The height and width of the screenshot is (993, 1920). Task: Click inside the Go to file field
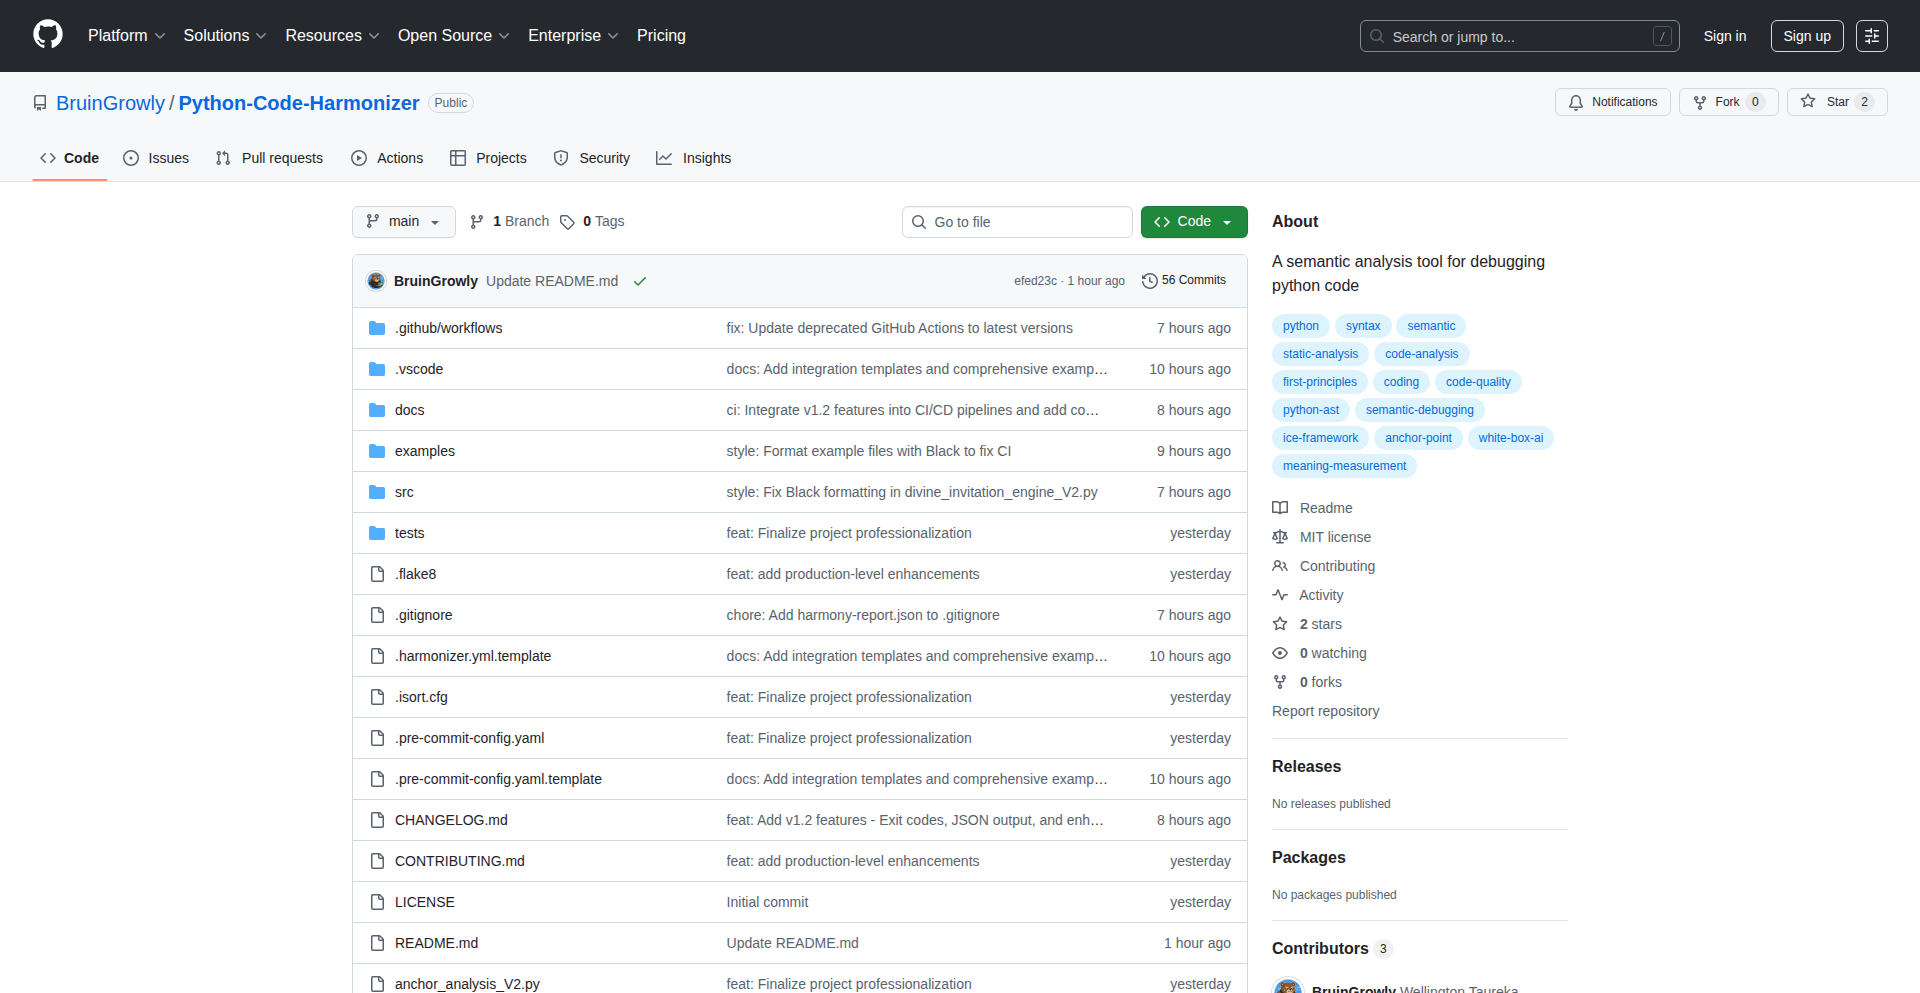coord(1017,221)
